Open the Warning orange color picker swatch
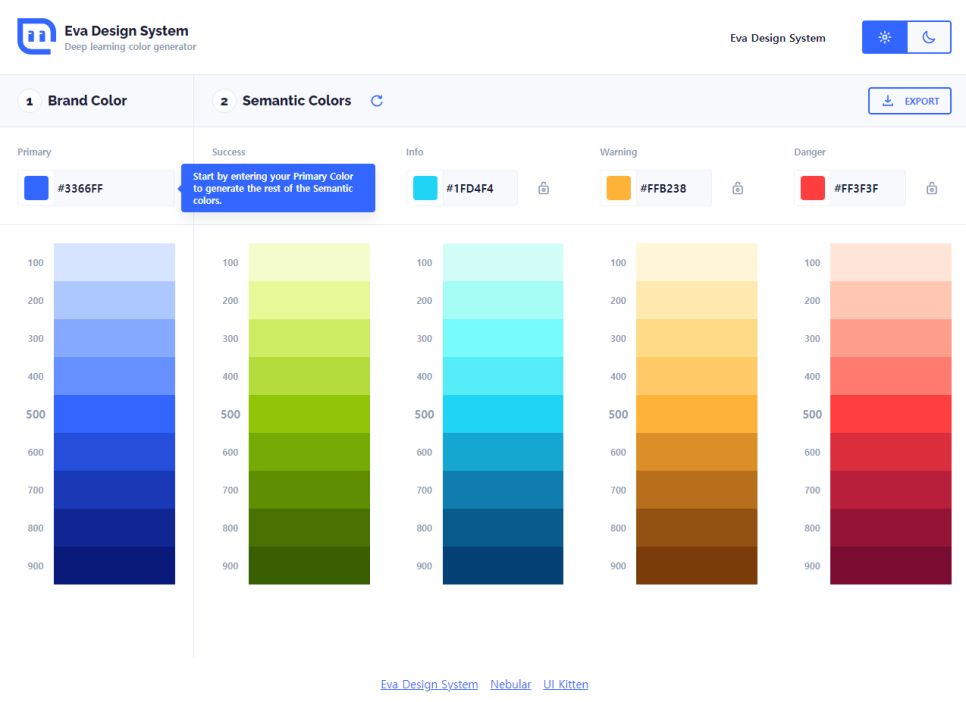Screen dimensions: 966x702 [619, 188]
